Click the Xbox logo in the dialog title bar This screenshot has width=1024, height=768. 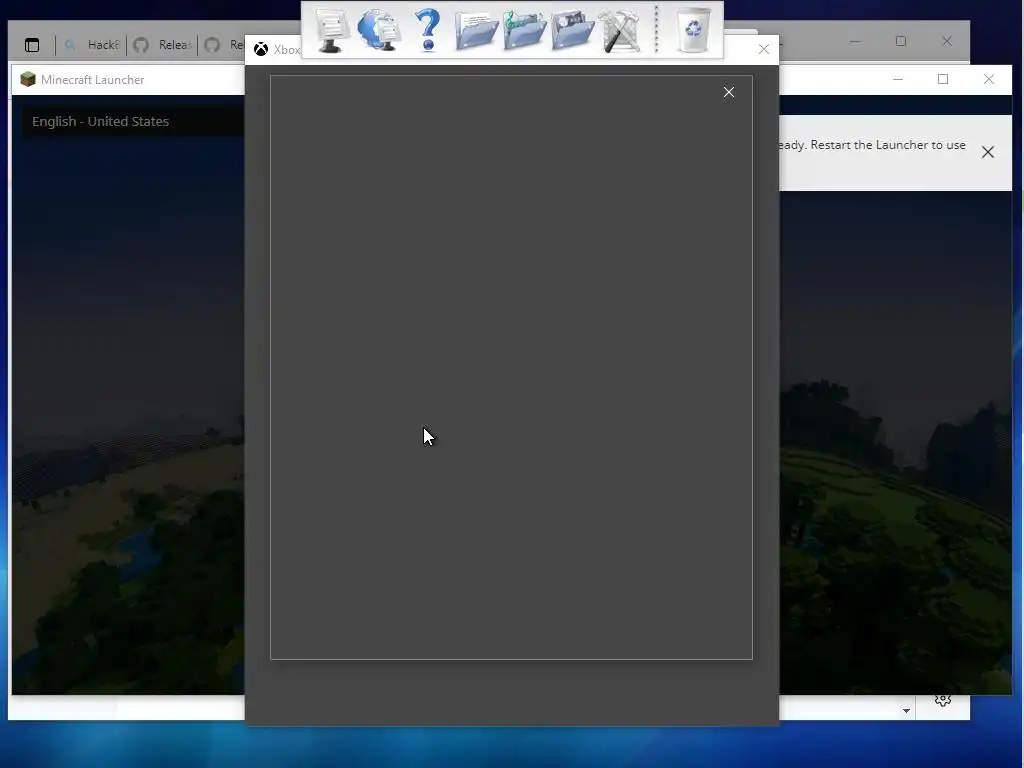pos(261,50)
